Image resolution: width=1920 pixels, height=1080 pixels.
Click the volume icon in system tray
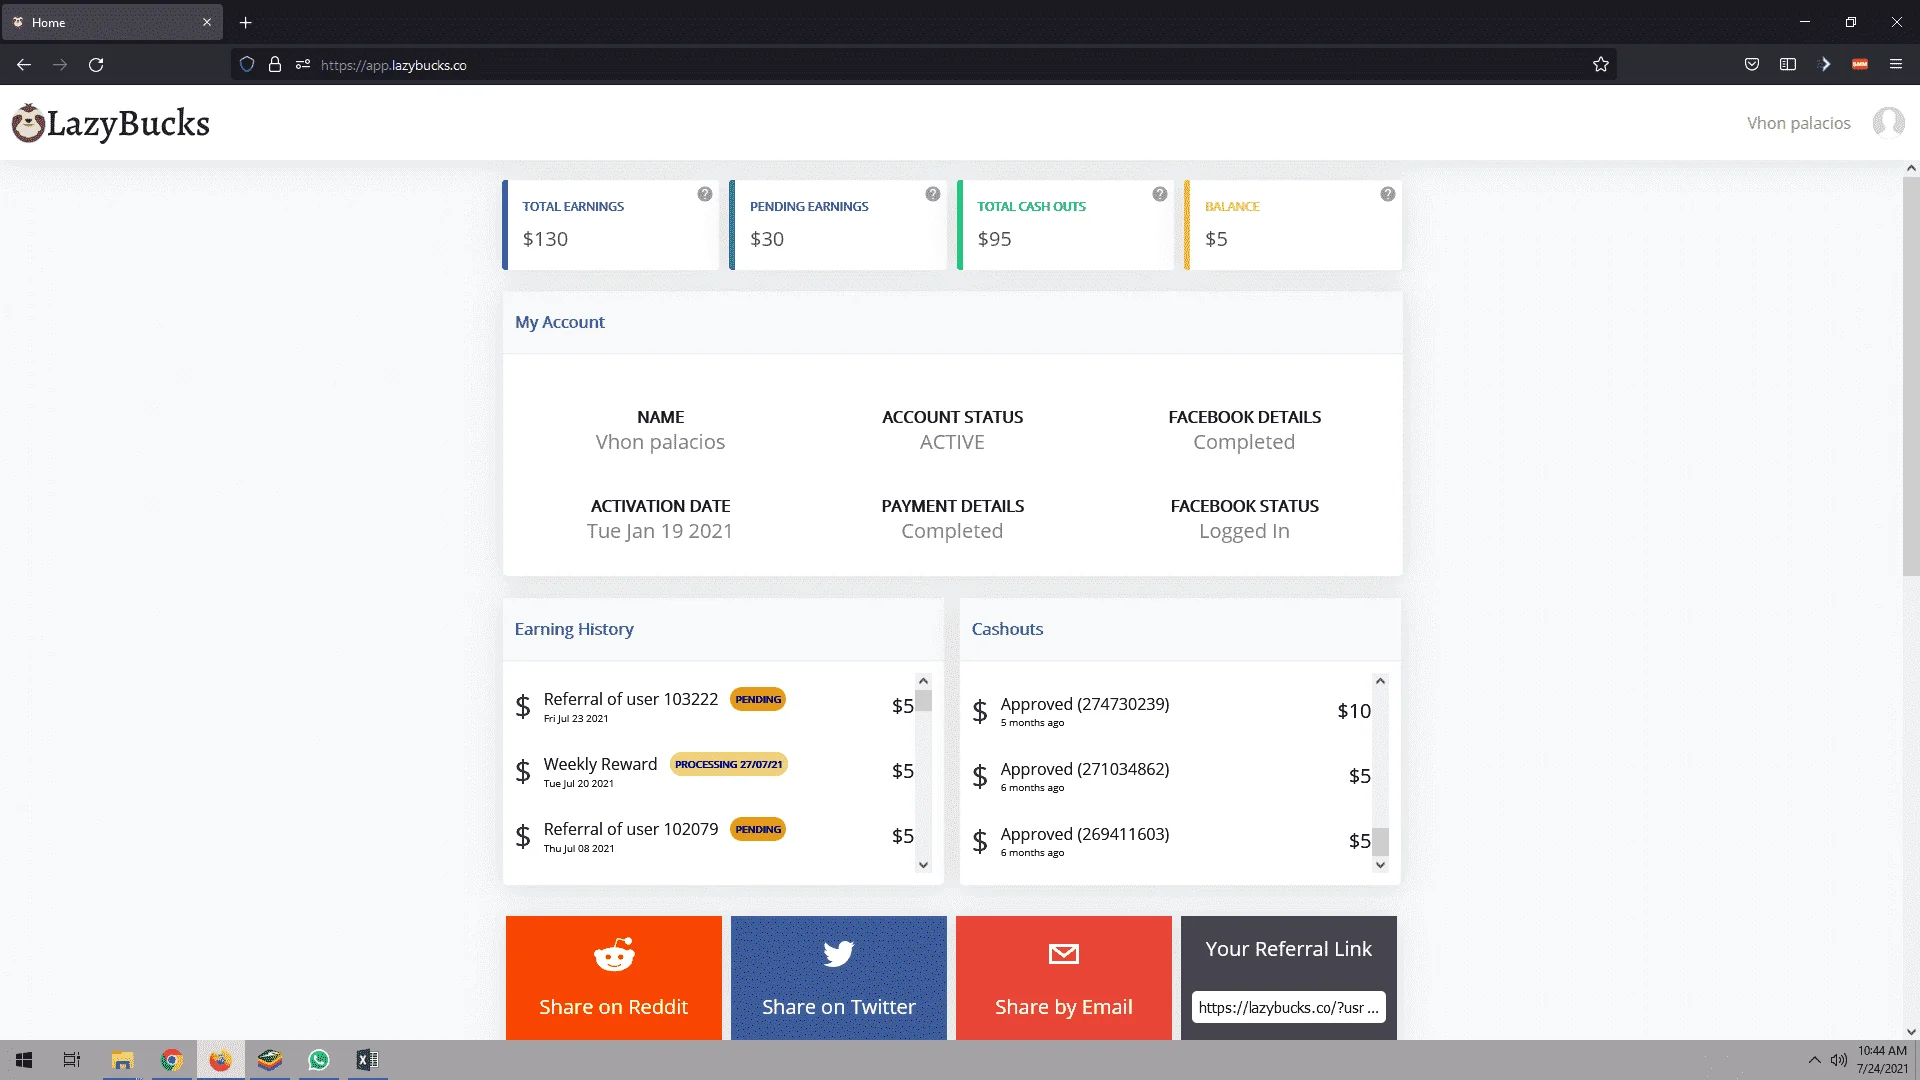pos(1839,1060)
